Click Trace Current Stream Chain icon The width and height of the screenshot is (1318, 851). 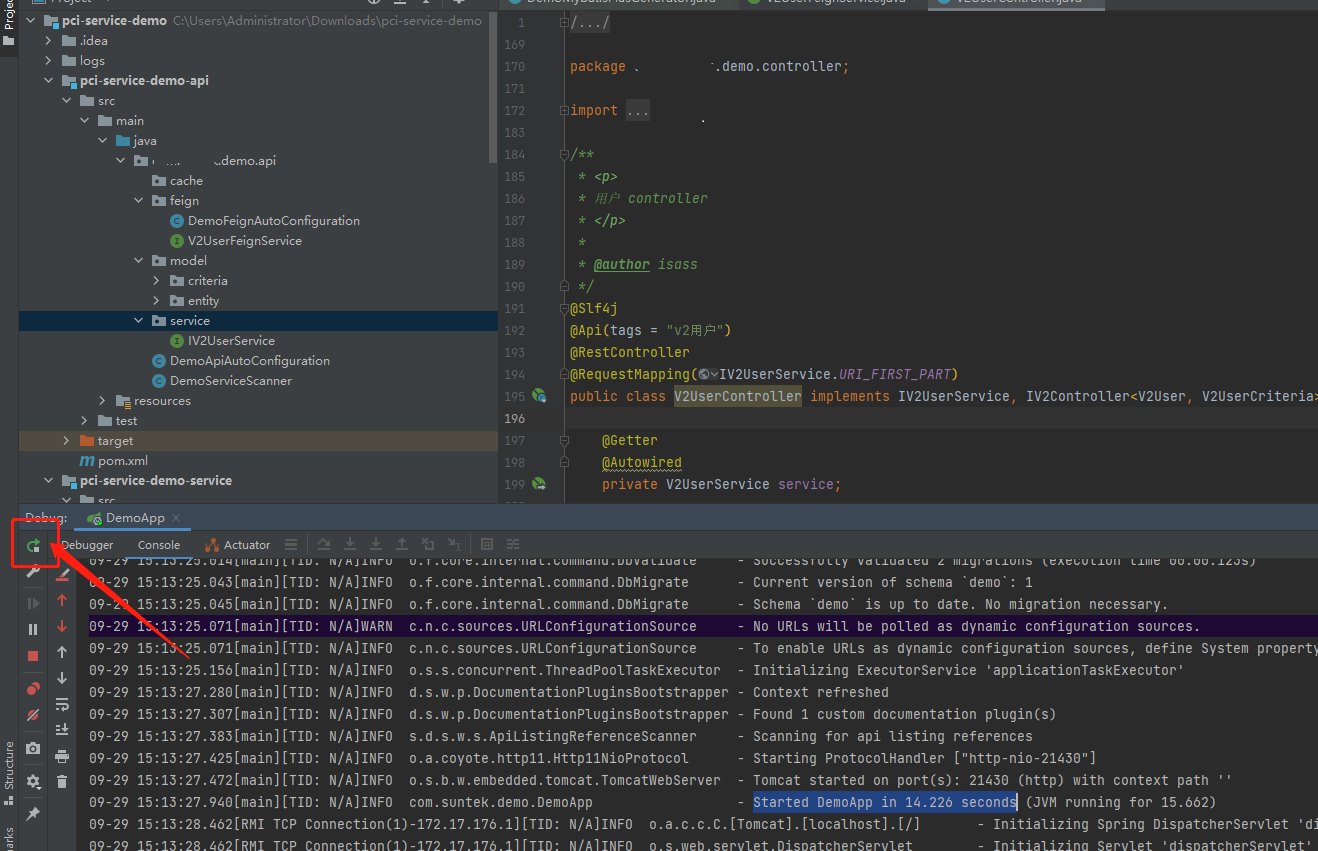pyautogui.click(x=513, y=545)
